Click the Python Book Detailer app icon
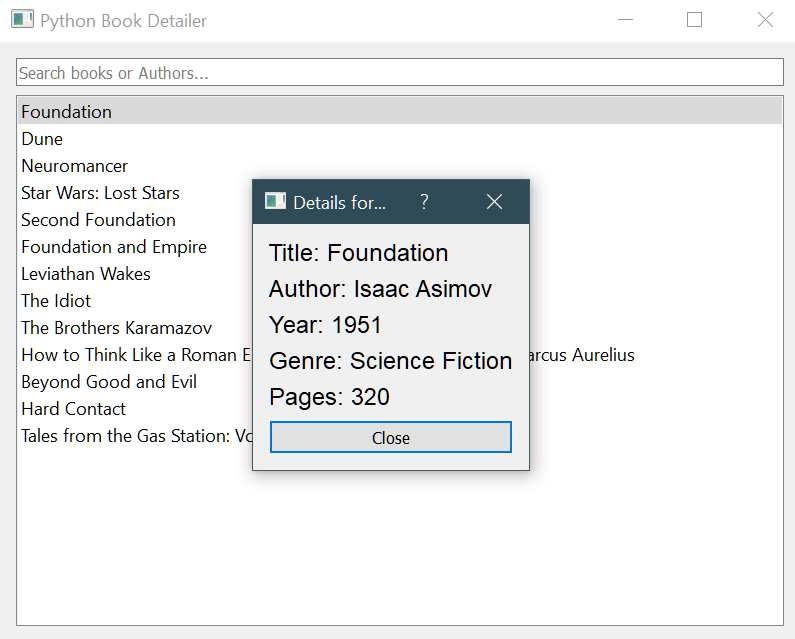This screenshot has width=795, height=639. pyautogui.click(x=22, y=20)
